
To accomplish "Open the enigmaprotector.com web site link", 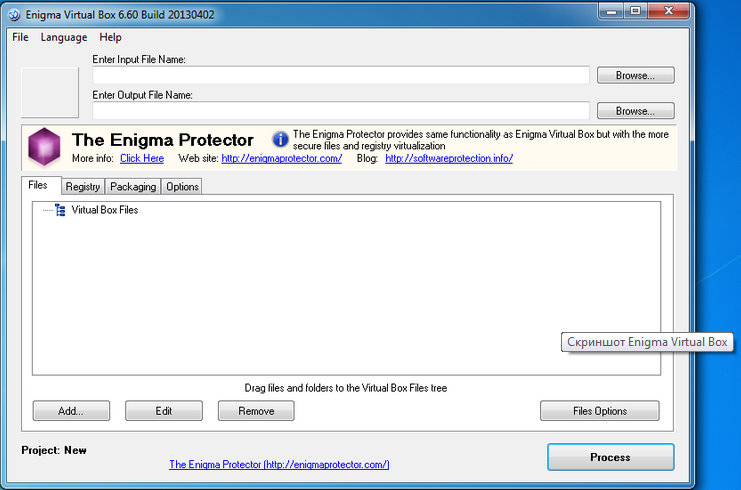I will [282, 158].
